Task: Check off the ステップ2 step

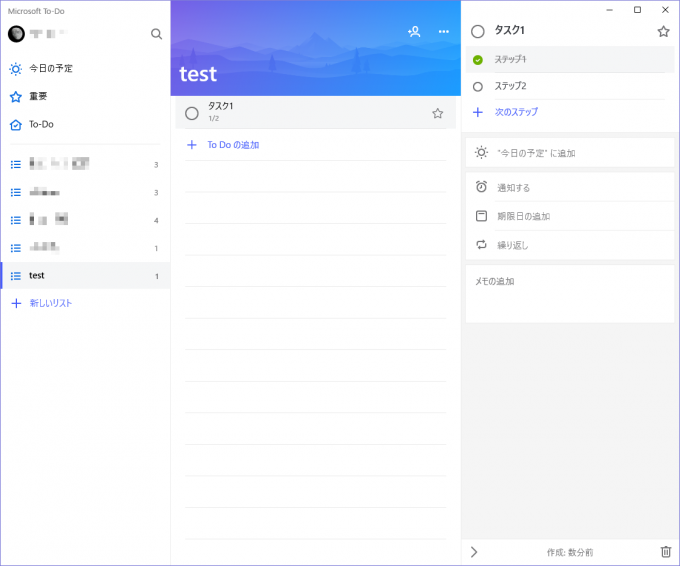Action: pos(478,87)
